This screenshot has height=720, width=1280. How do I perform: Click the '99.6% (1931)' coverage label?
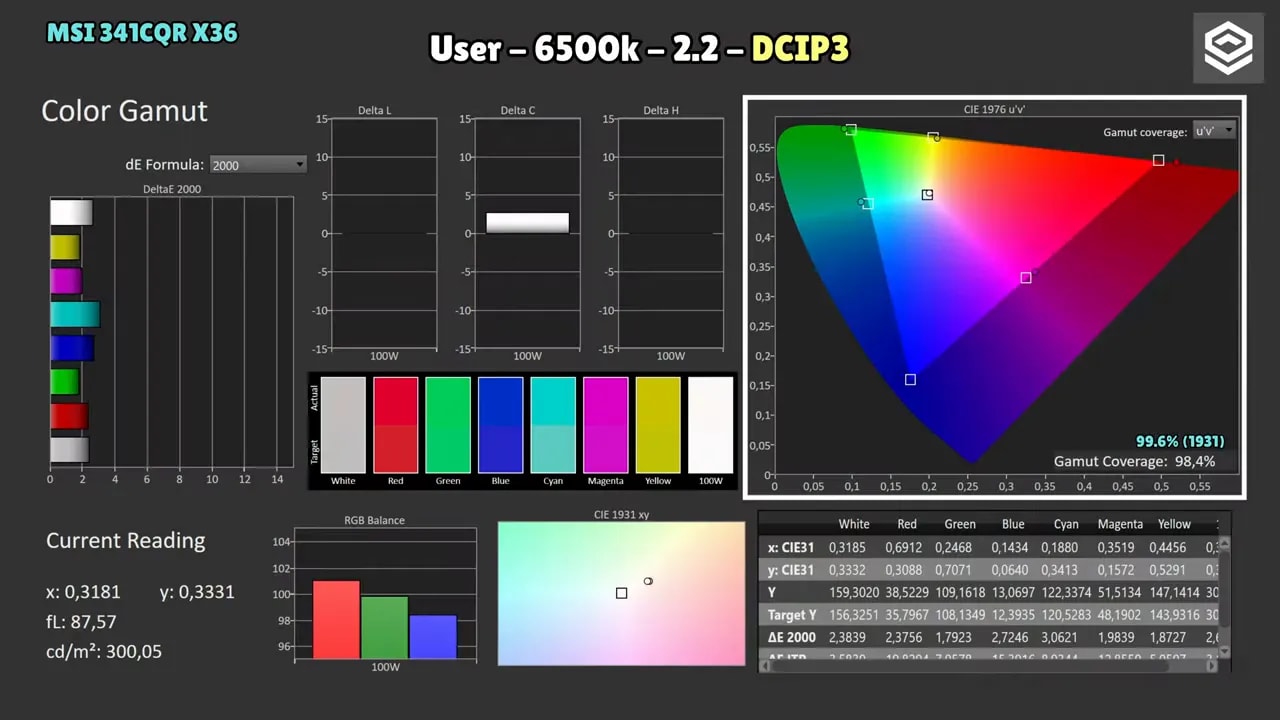pyautogui.click(x=1180, y=441)
